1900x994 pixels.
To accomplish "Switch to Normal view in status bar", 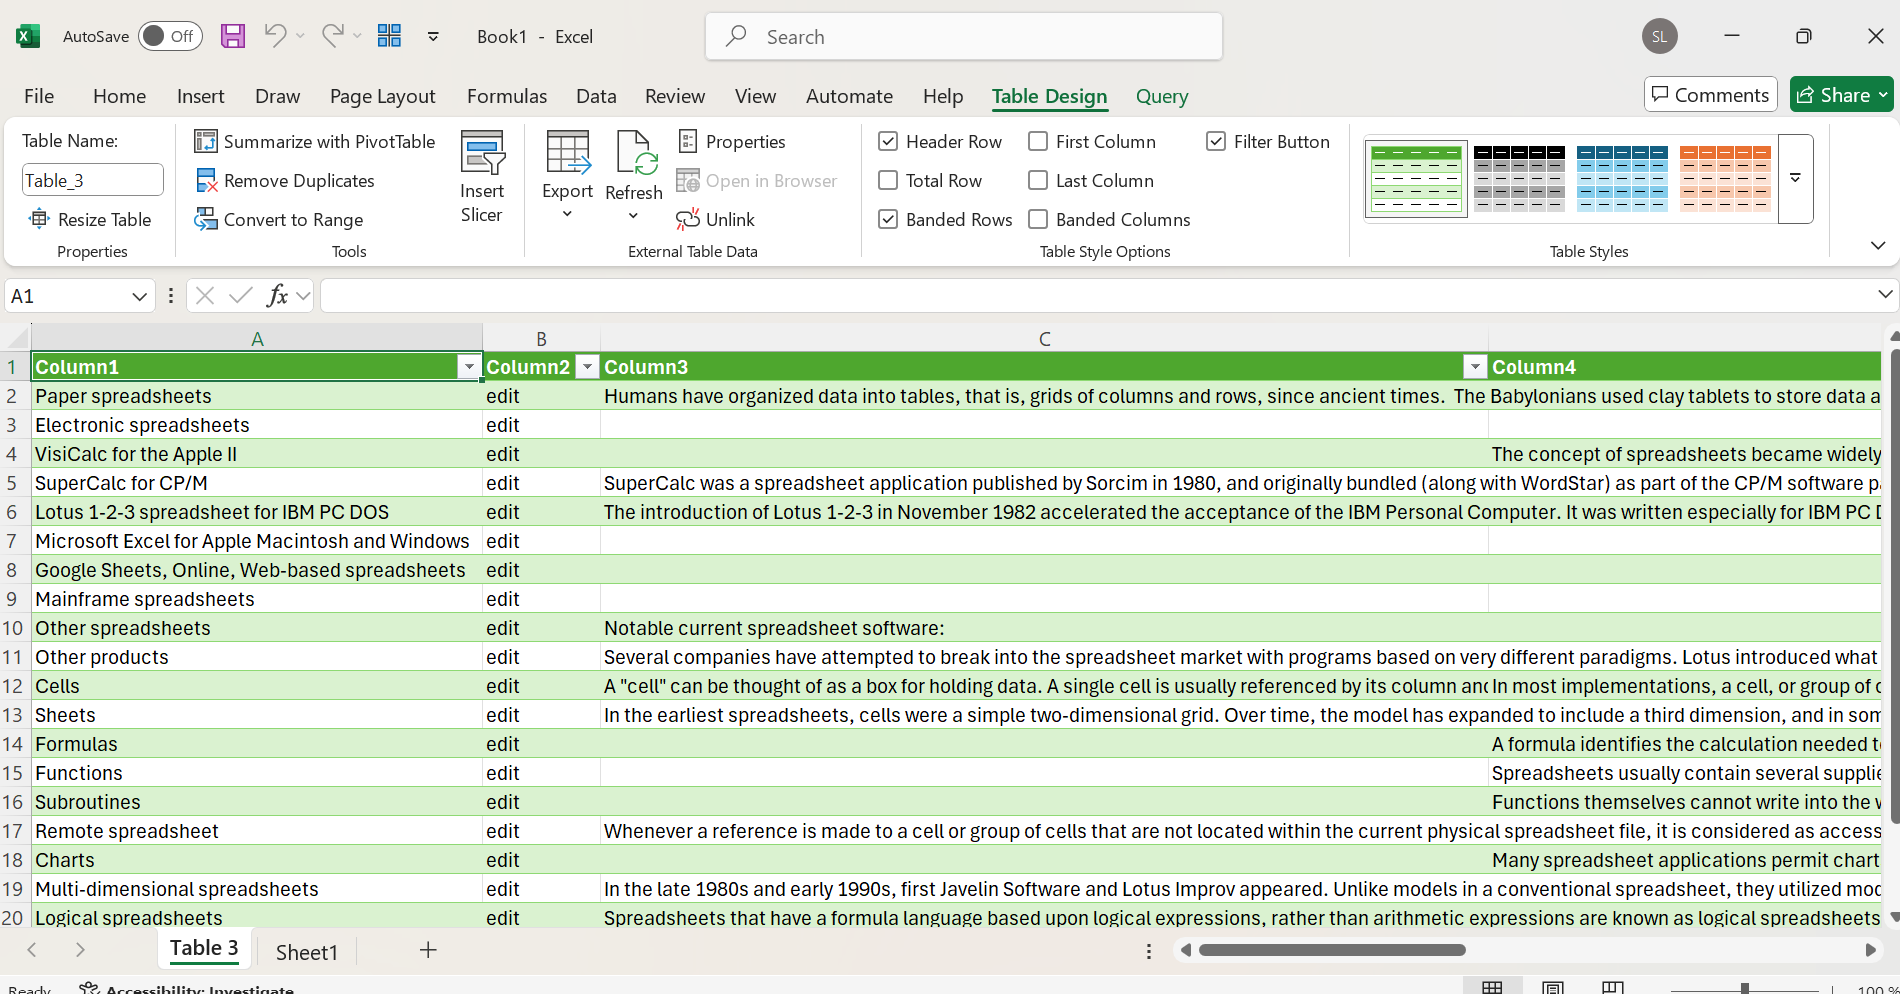I will coord(1492,987).
